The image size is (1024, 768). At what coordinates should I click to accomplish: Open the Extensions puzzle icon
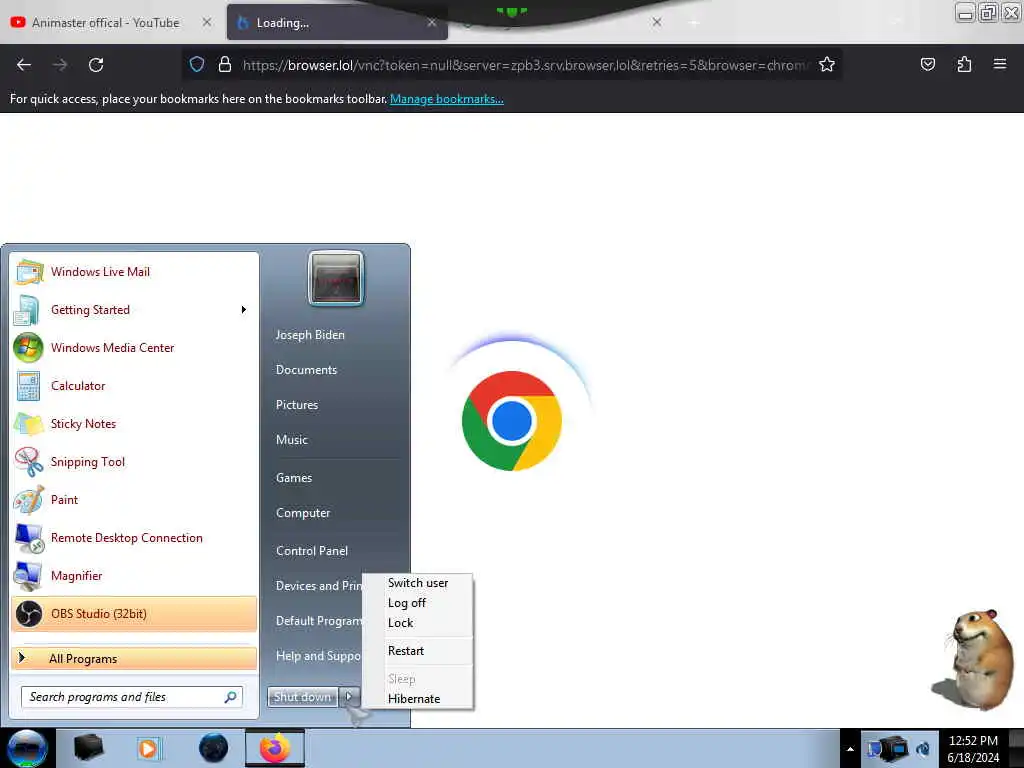pyautogui.click(x=964, y=65)
